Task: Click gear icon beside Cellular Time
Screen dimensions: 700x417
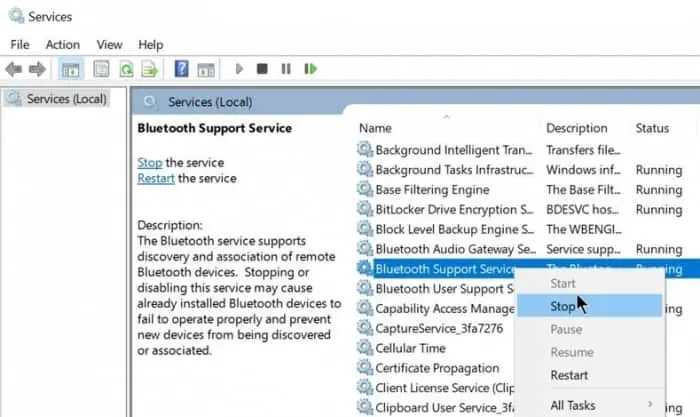Action: 365,347
